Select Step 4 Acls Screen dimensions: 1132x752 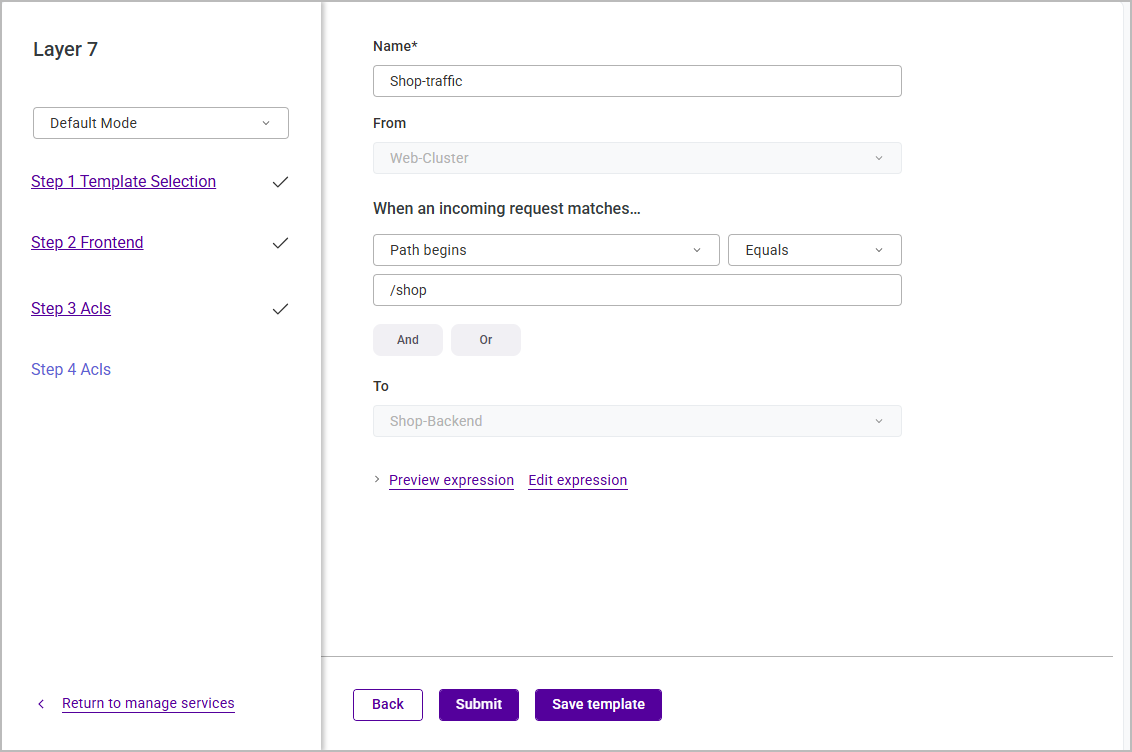point(71,370)
